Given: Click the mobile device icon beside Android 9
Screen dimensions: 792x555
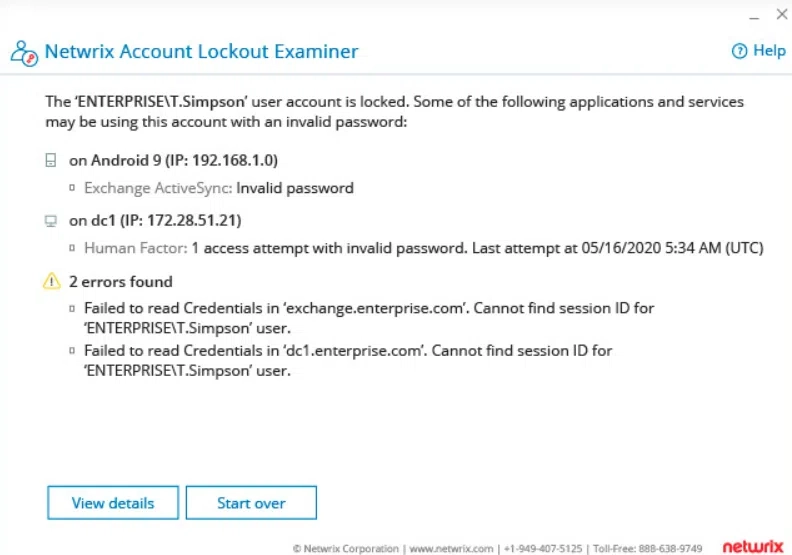Looking at the screenshot, I should (51, 161).
